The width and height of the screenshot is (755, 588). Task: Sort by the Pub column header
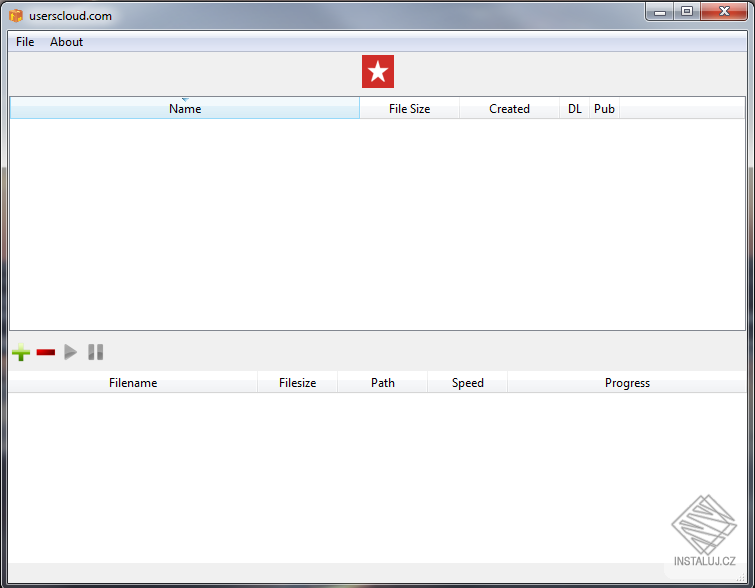point(604,108)
